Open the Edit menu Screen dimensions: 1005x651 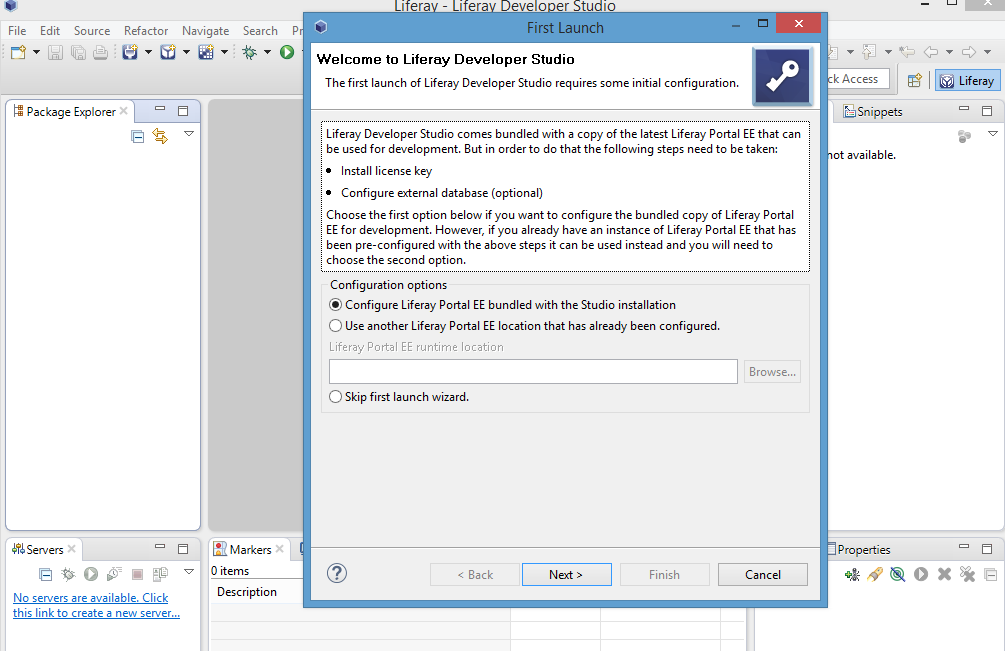50,31
